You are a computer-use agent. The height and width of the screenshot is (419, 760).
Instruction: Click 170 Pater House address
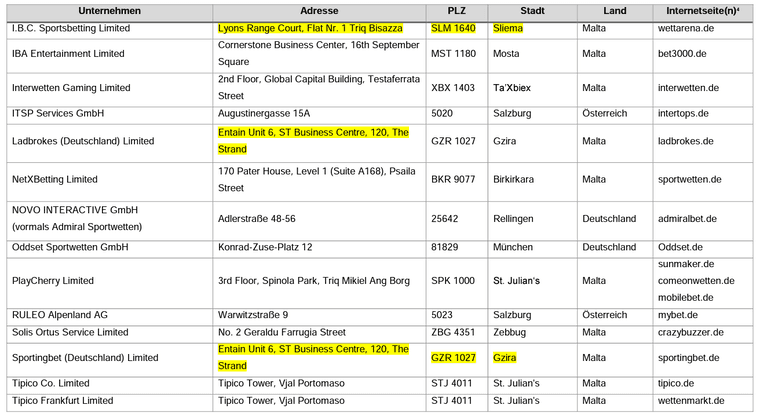click(317, 179)
